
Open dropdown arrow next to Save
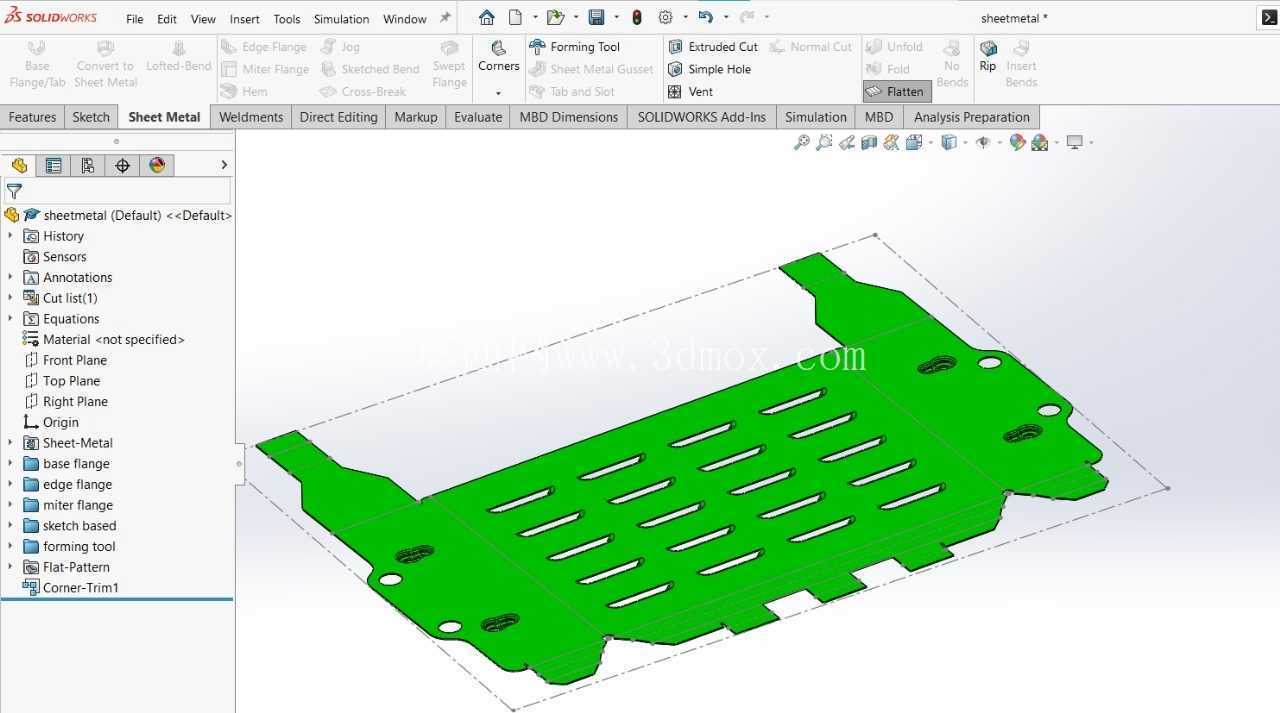pos(616,17)
